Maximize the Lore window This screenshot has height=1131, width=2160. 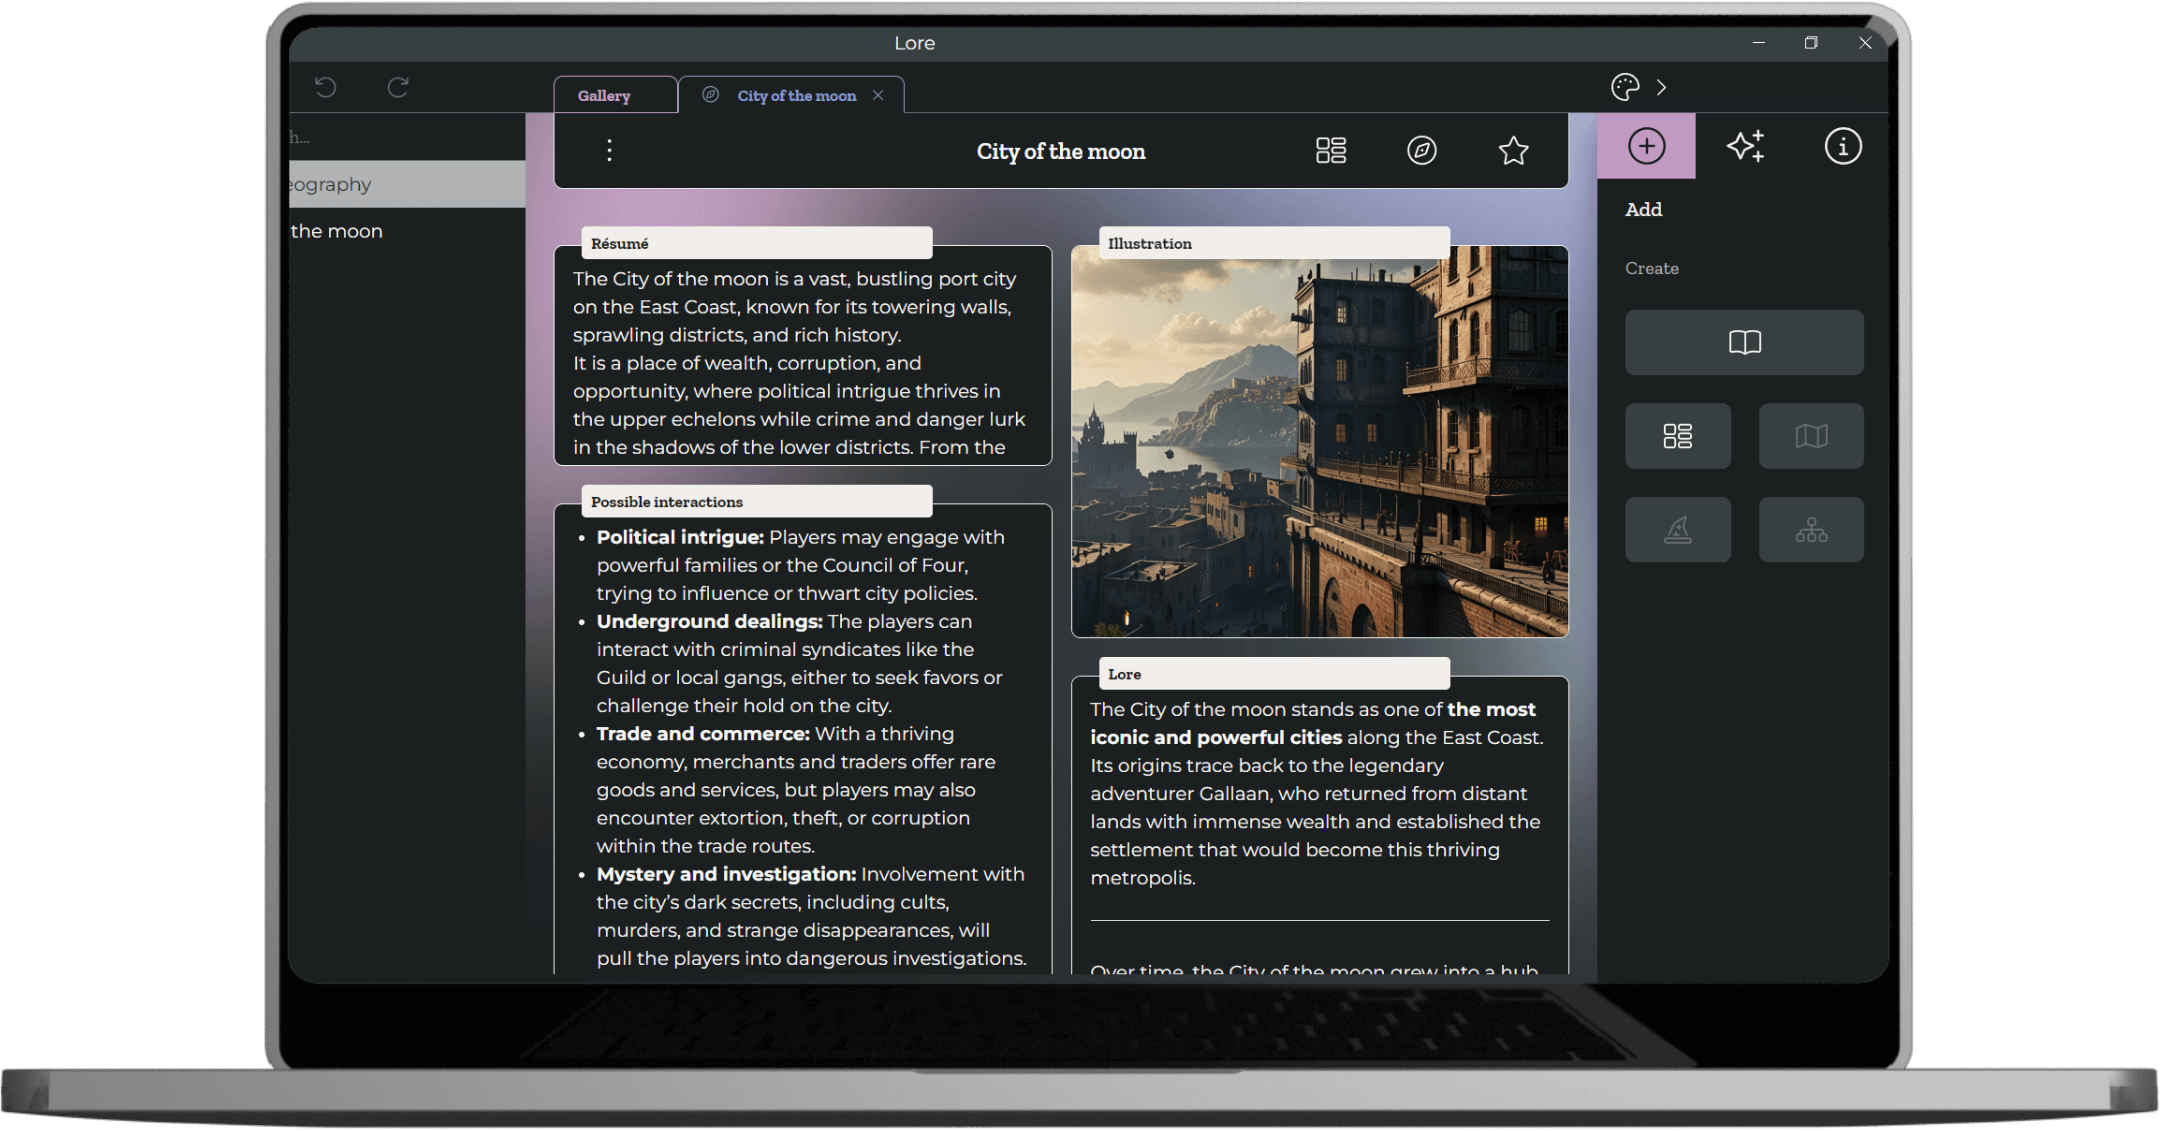pos(1811,43)
